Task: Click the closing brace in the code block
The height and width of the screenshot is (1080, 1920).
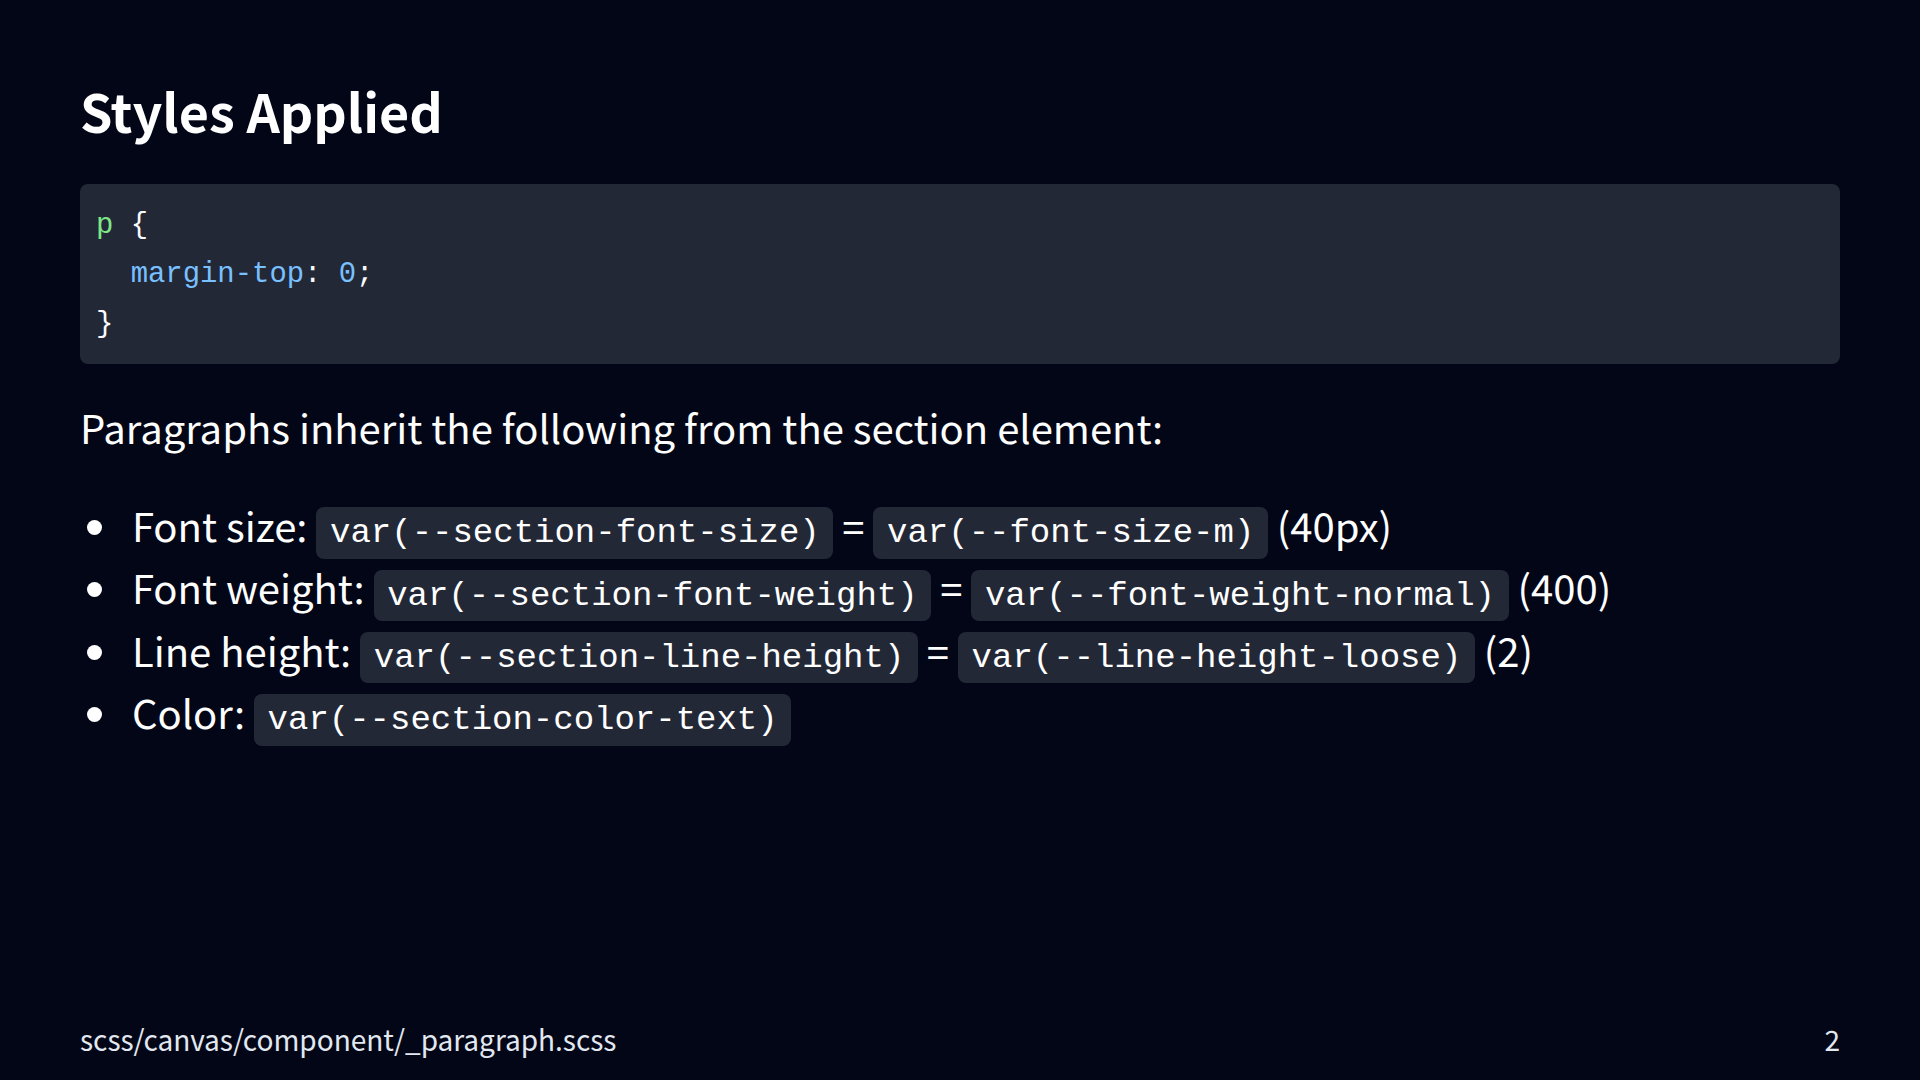Action: point(104,323)
